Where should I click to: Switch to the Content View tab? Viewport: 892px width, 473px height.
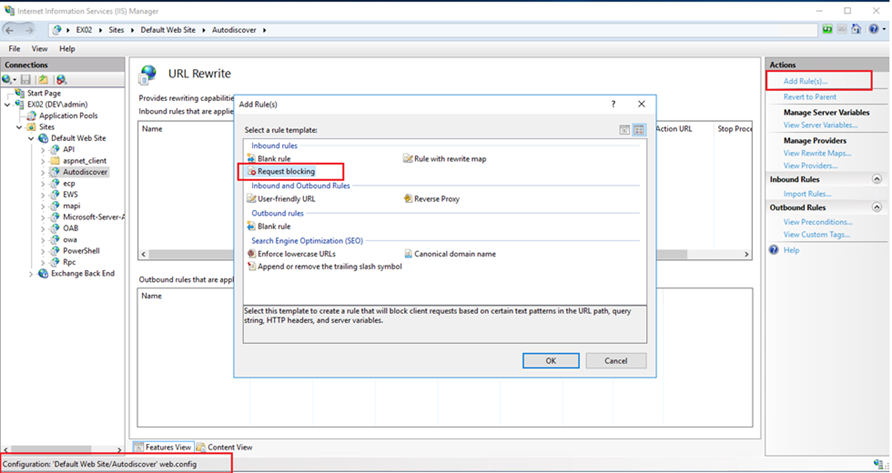(x=230, y=447)
